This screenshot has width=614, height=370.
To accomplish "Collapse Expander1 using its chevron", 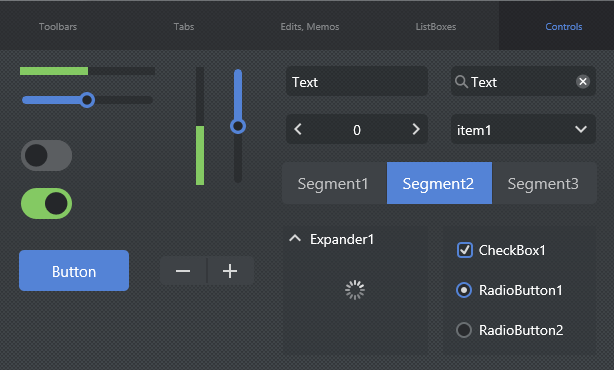I will (x=295, y=238).
